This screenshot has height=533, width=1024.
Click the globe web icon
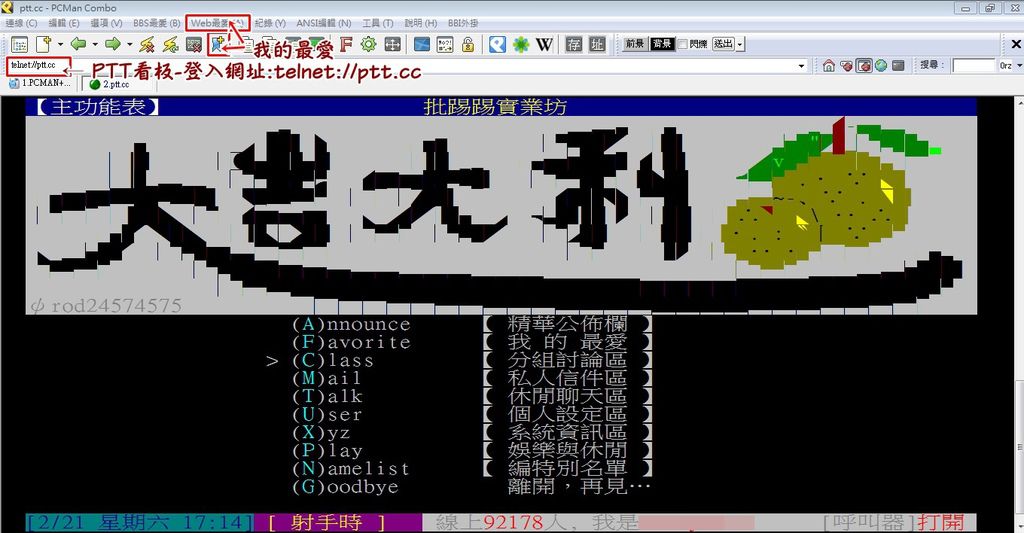(881, 65)
